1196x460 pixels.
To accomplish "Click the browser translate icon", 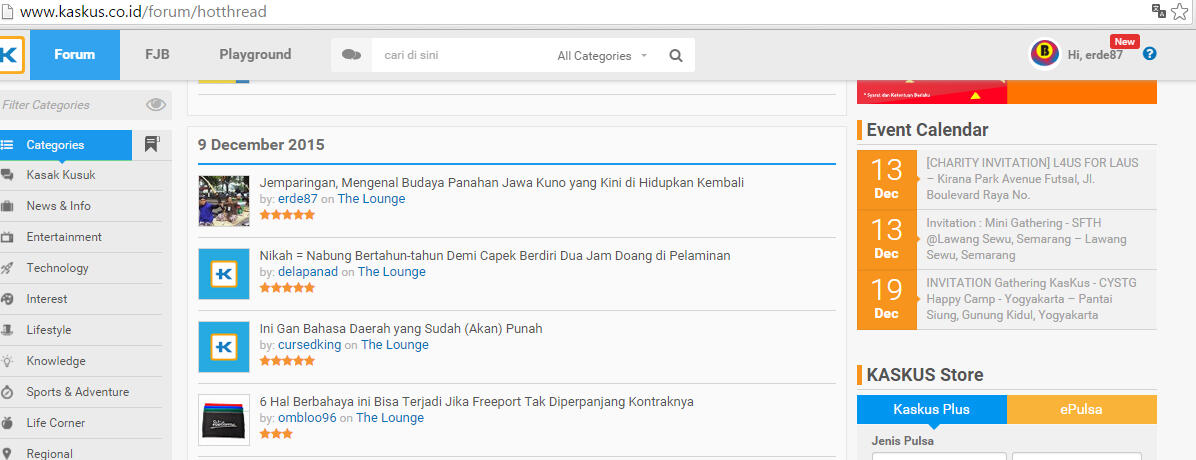I will pyautogui.click(x=1159, y=11).
